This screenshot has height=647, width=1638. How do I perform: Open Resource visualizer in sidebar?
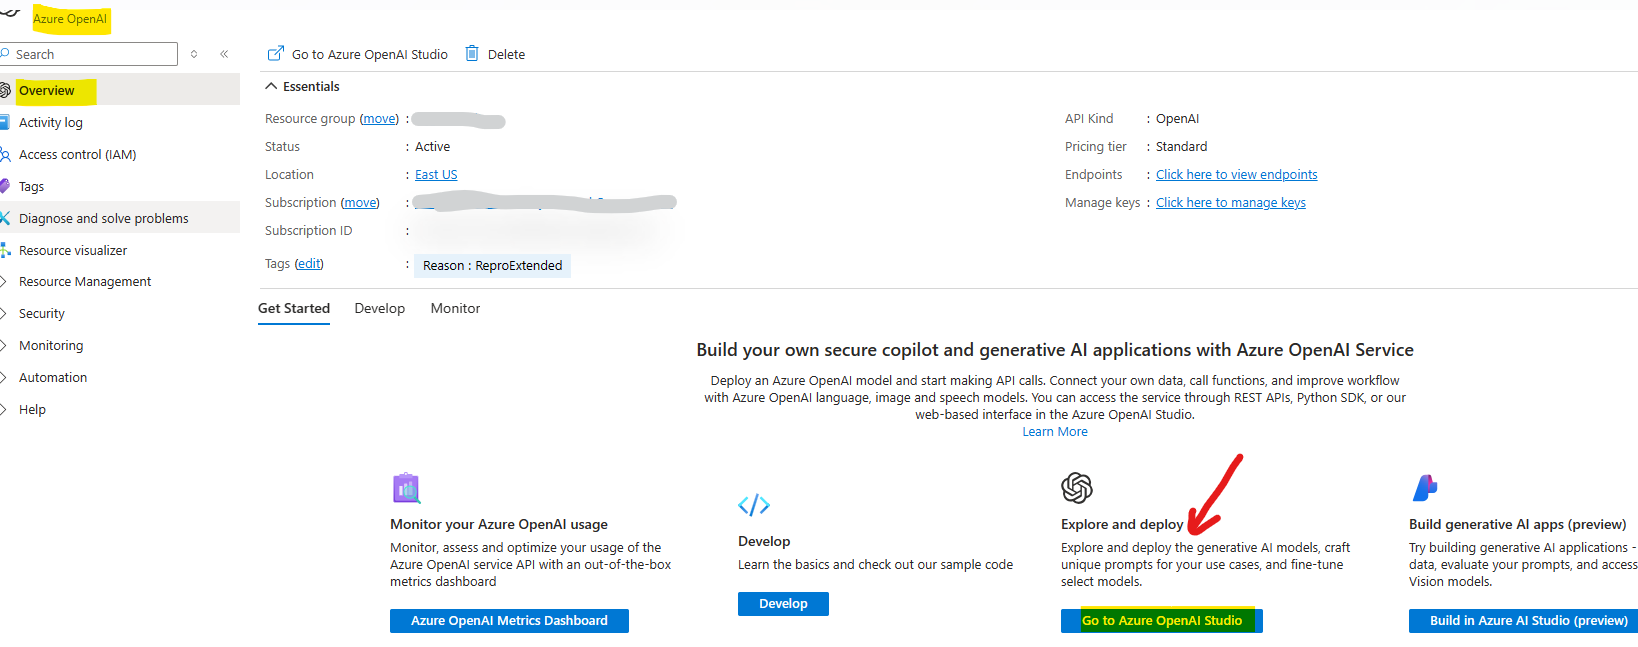coord(120,250)
